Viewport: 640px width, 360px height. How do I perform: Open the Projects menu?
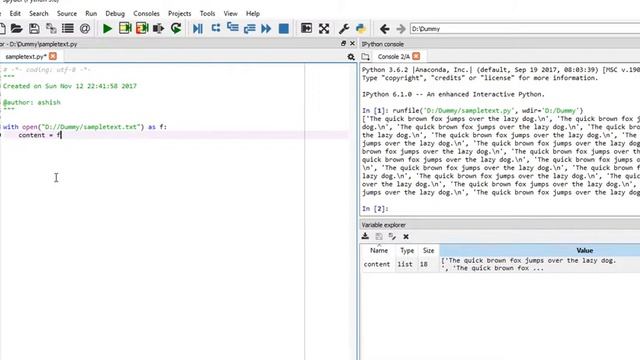(180, 13)
